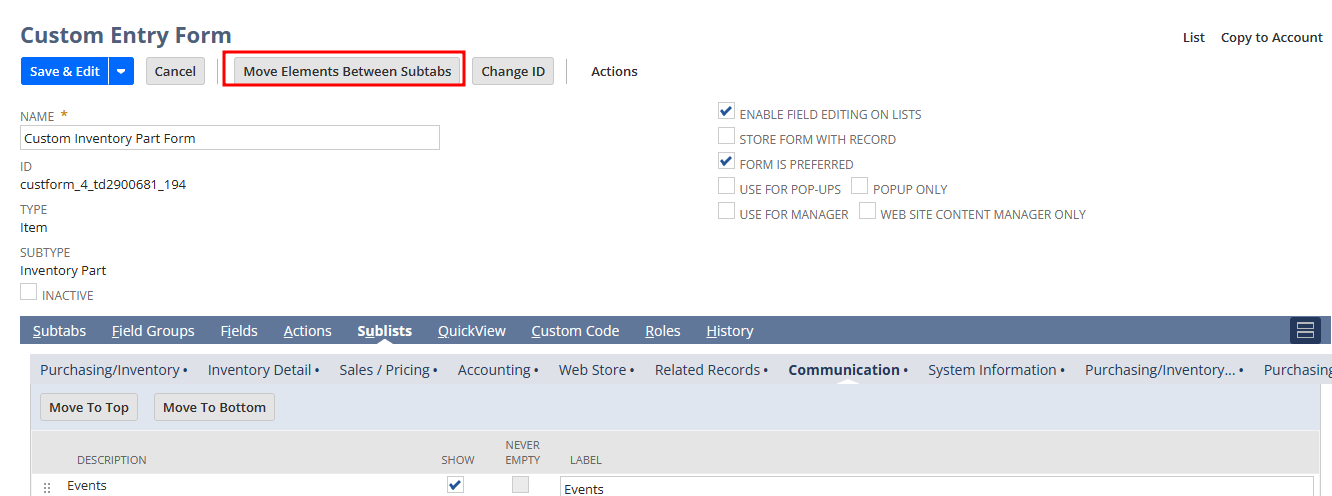Expand the Actions menu
This screenshot has width=1332, height=496.
tap(614, 71)
